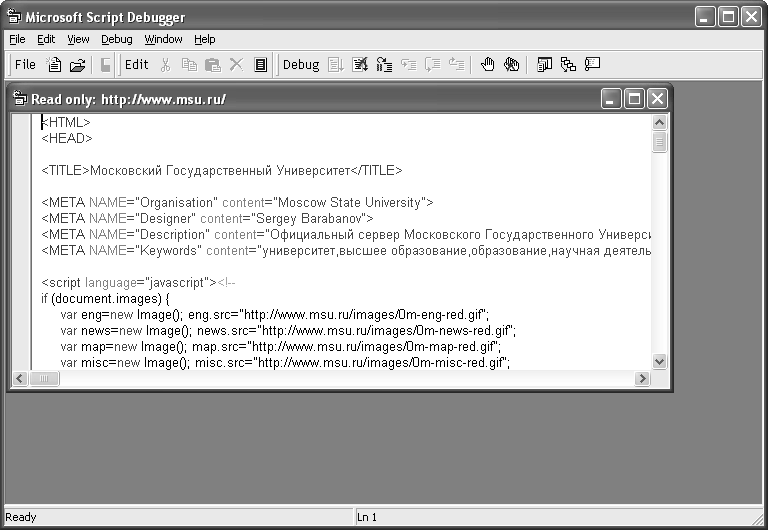The width and height of the screenshot is (768, 530).
Task: Open the Command Window icon
Action: tap(592, 65)
